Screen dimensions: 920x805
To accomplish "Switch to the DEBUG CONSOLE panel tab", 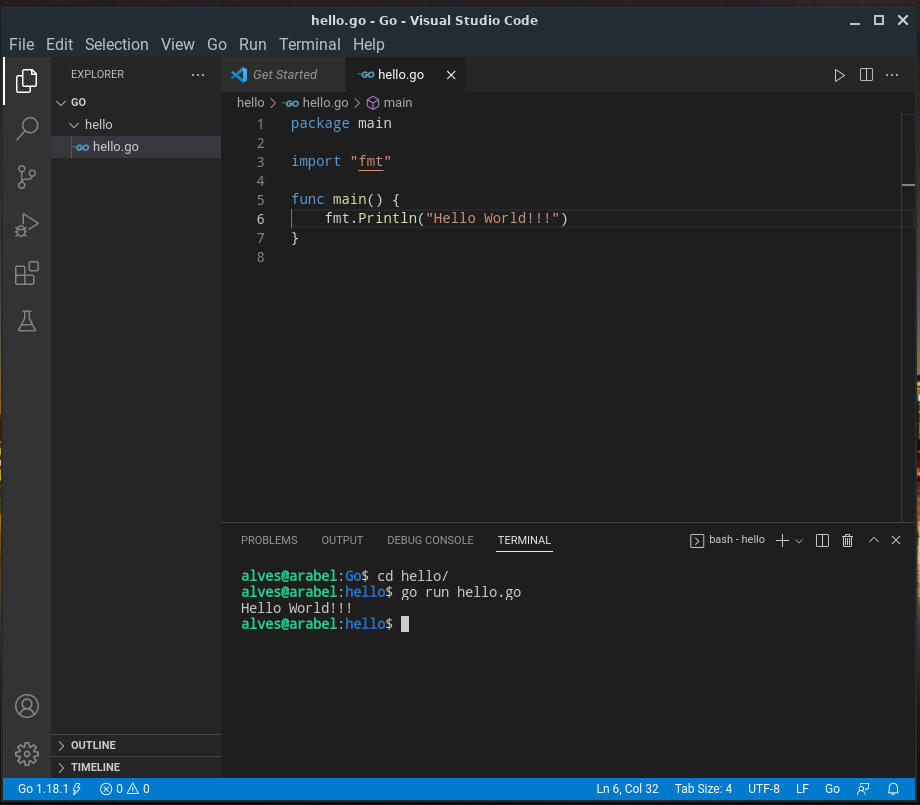I will 430,540.
